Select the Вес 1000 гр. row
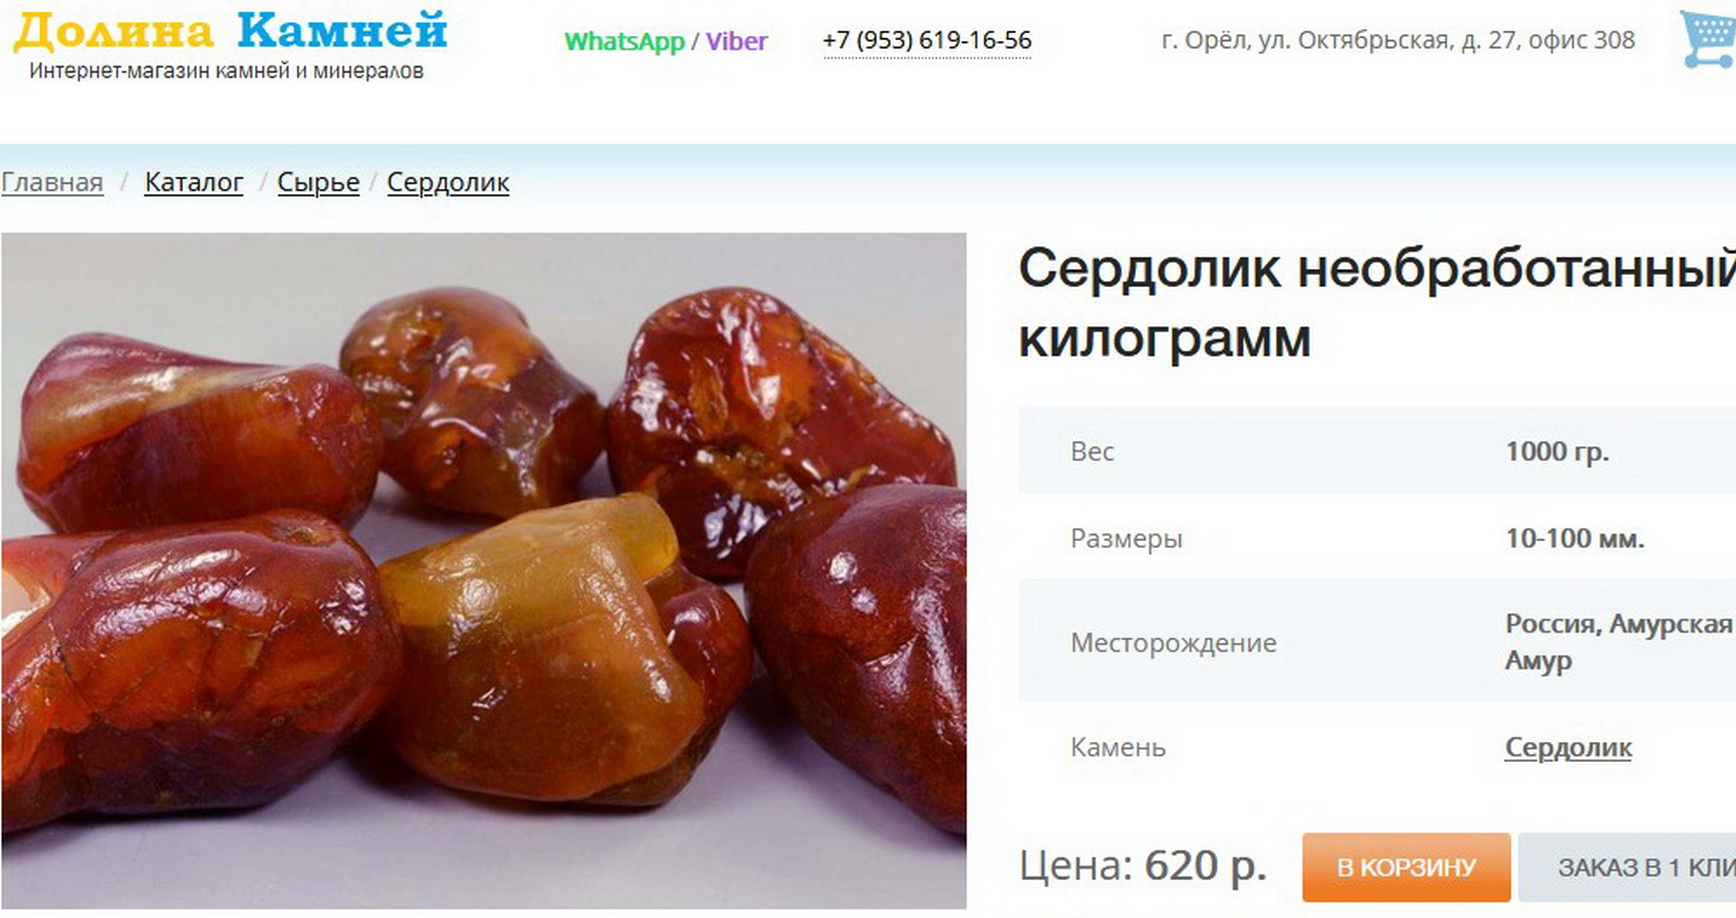 click(x=1377, y=450)
